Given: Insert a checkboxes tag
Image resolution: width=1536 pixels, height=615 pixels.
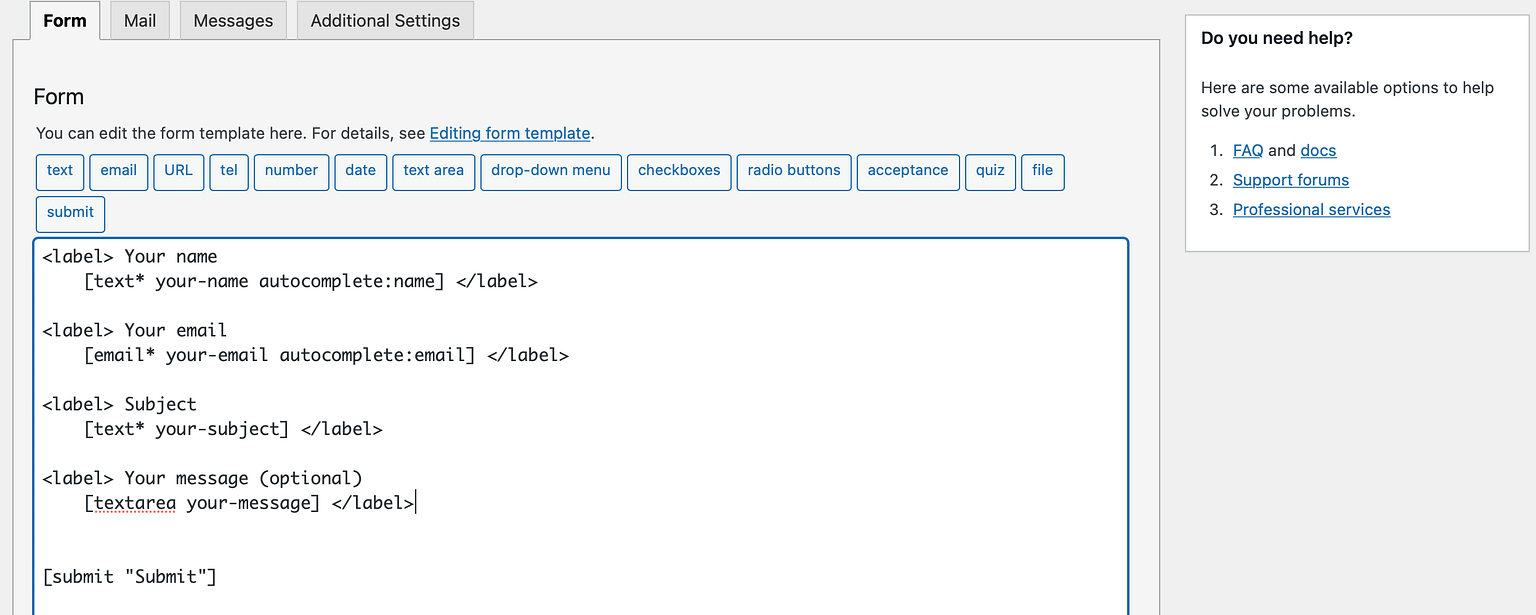Looking at the screenshot, I should (679, 171).
